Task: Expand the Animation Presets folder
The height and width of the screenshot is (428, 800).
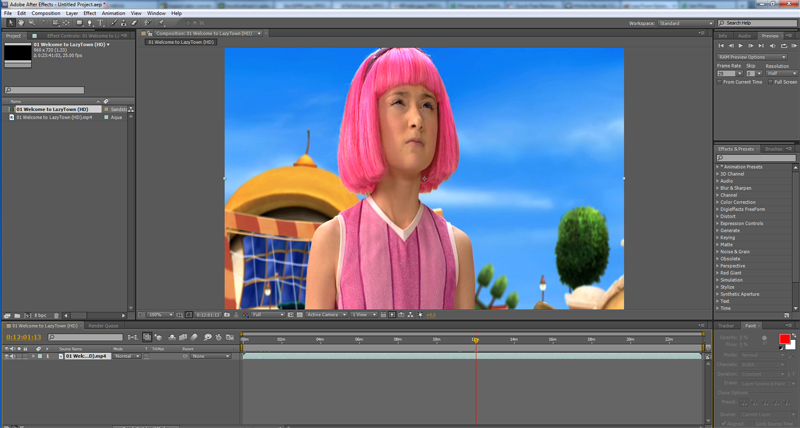Action: (x=717, y=167)
